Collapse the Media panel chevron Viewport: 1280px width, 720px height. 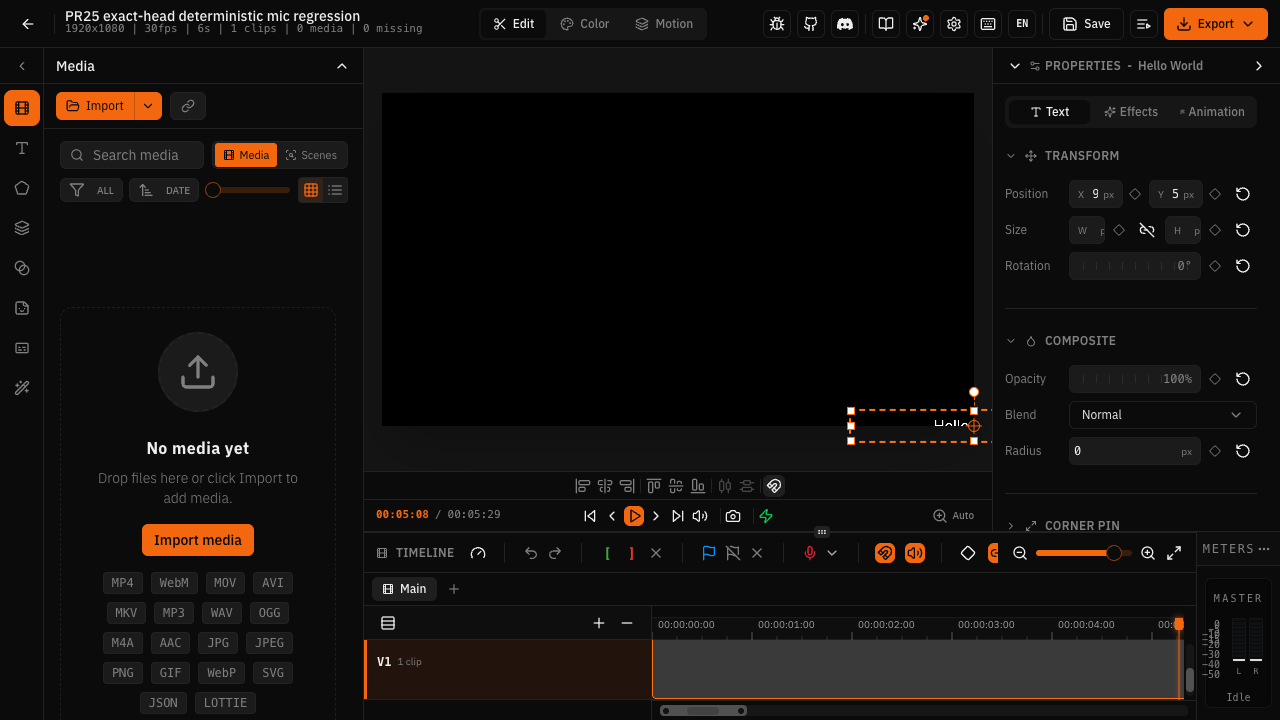point(342,66)
